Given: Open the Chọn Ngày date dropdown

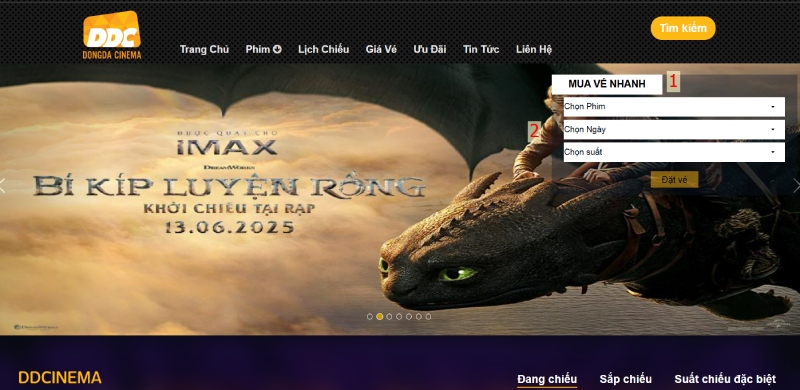Looking at the screenshot, I should 674,130.
